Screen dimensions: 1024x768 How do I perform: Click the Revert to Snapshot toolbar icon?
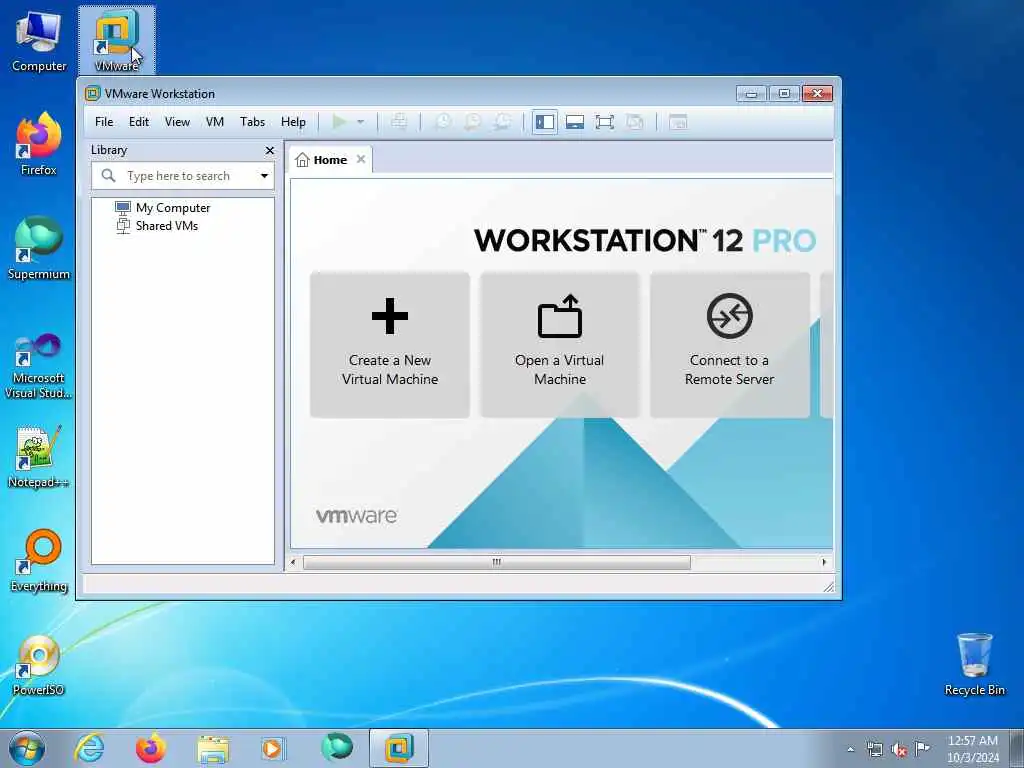click(472, 122)
